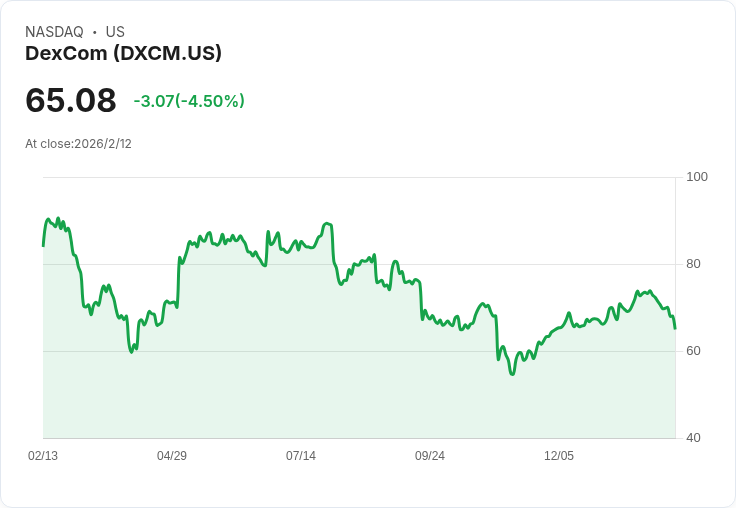Screen dimensions: 736x508
Task: Select the 04/29 date on the x-axis
Action: 172,455
